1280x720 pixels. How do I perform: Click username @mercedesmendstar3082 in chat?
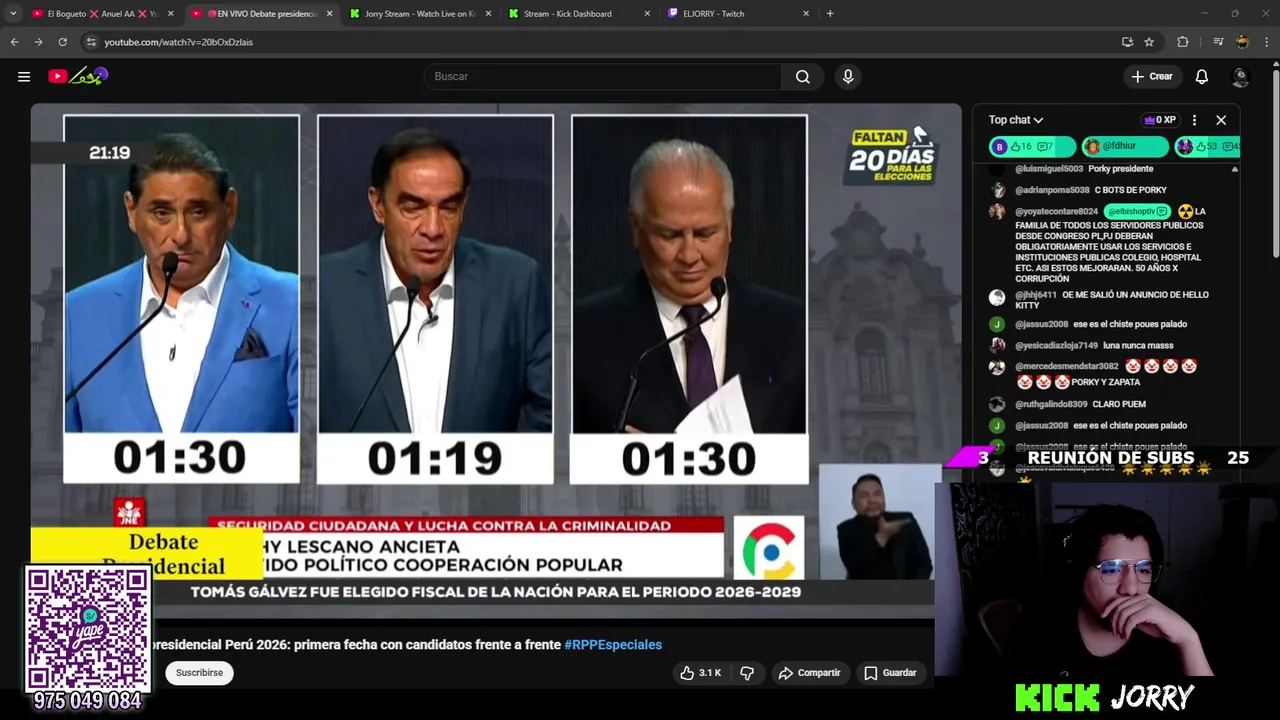click(1066, 367)
